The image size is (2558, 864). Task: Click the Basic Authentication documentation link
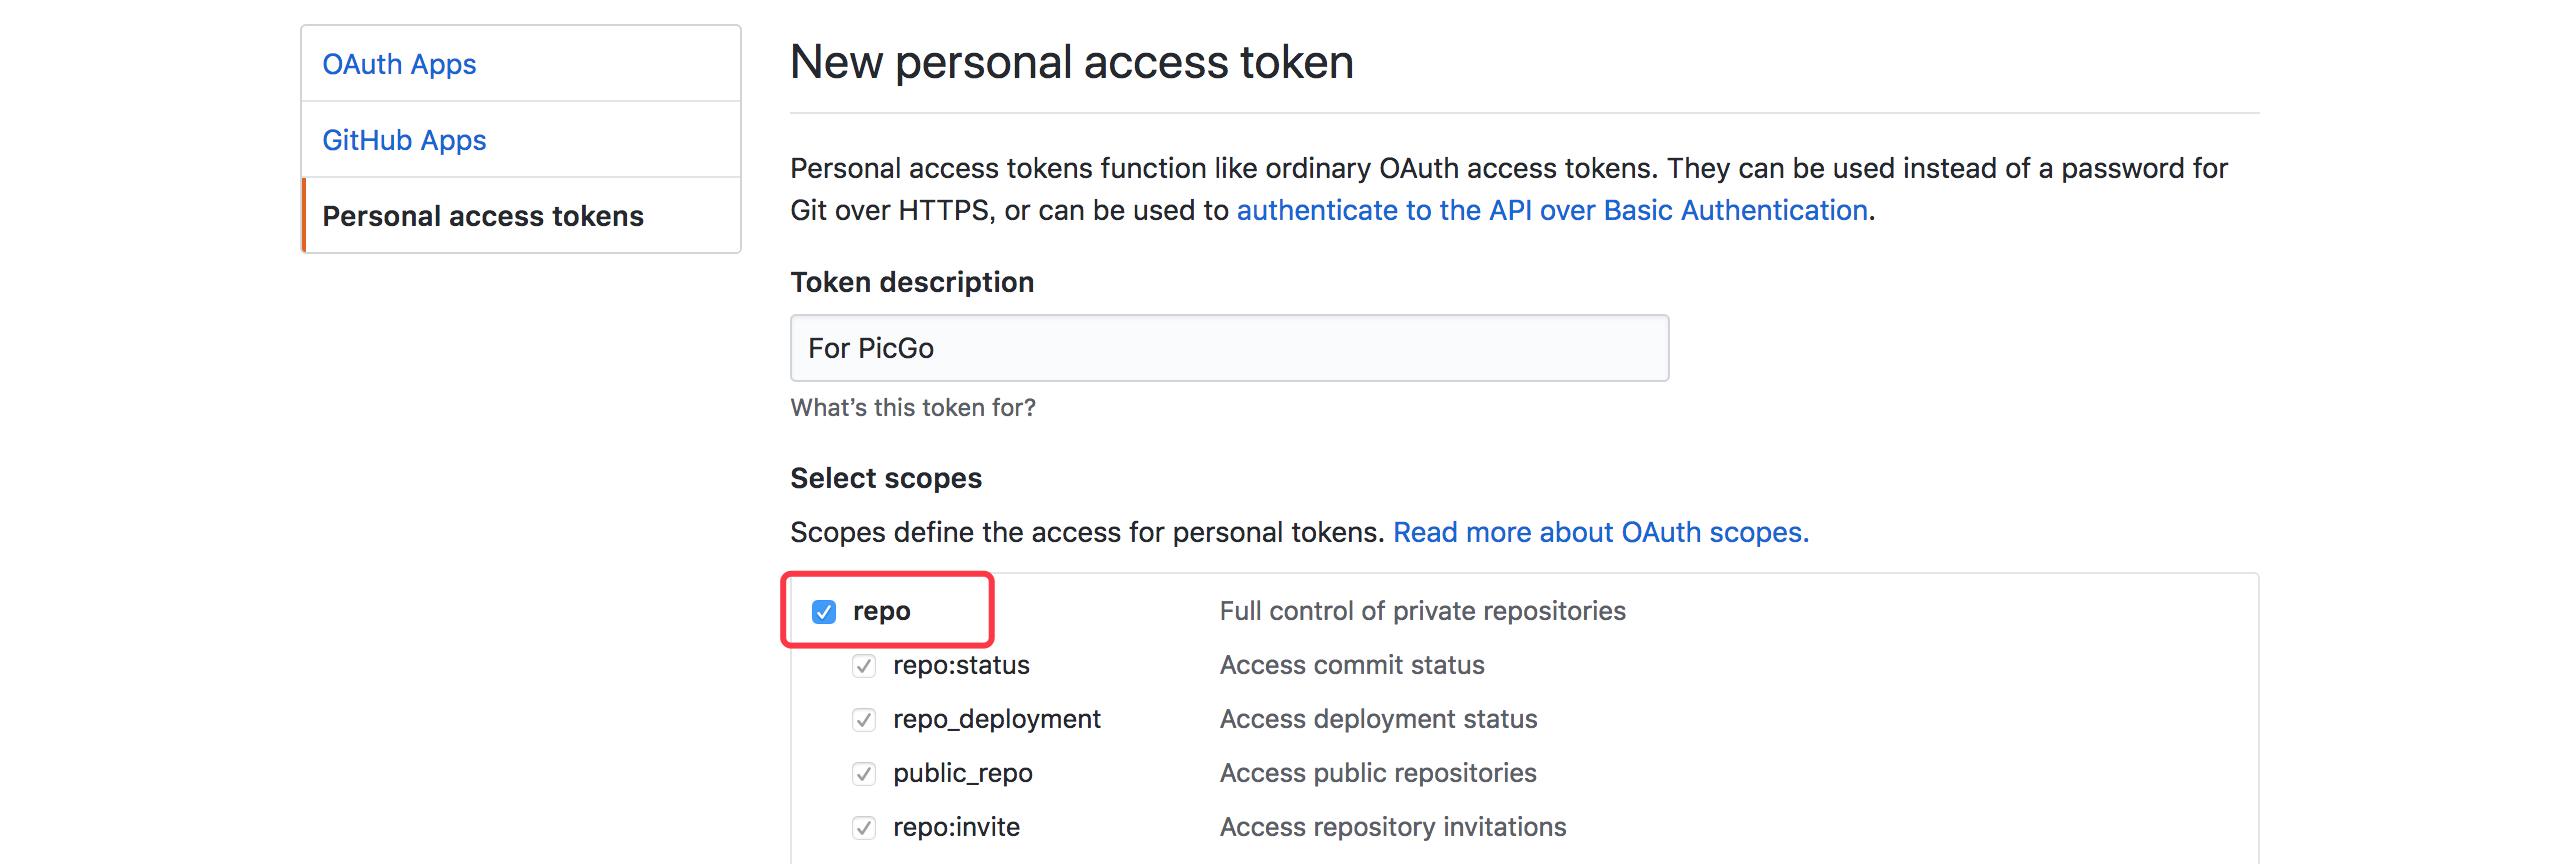point(1552,210)
